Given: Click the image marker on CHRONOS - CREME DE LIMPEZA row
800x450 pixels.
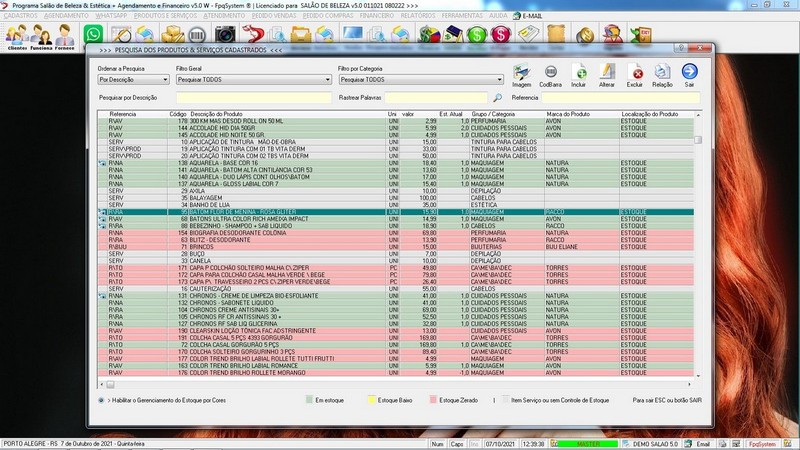Looking at the screenshot, I should [102, 296].
